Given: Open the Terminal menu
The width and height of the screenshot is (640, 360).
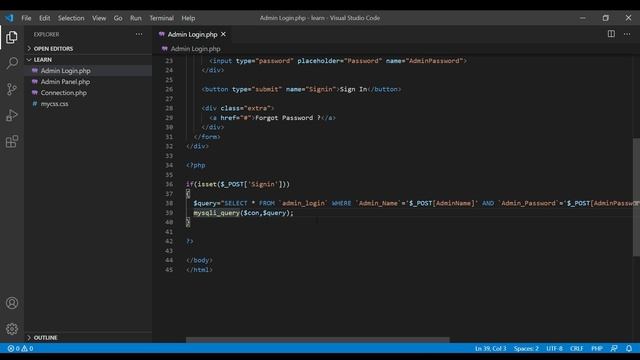Looking at the screenshot, I should 161,18.
